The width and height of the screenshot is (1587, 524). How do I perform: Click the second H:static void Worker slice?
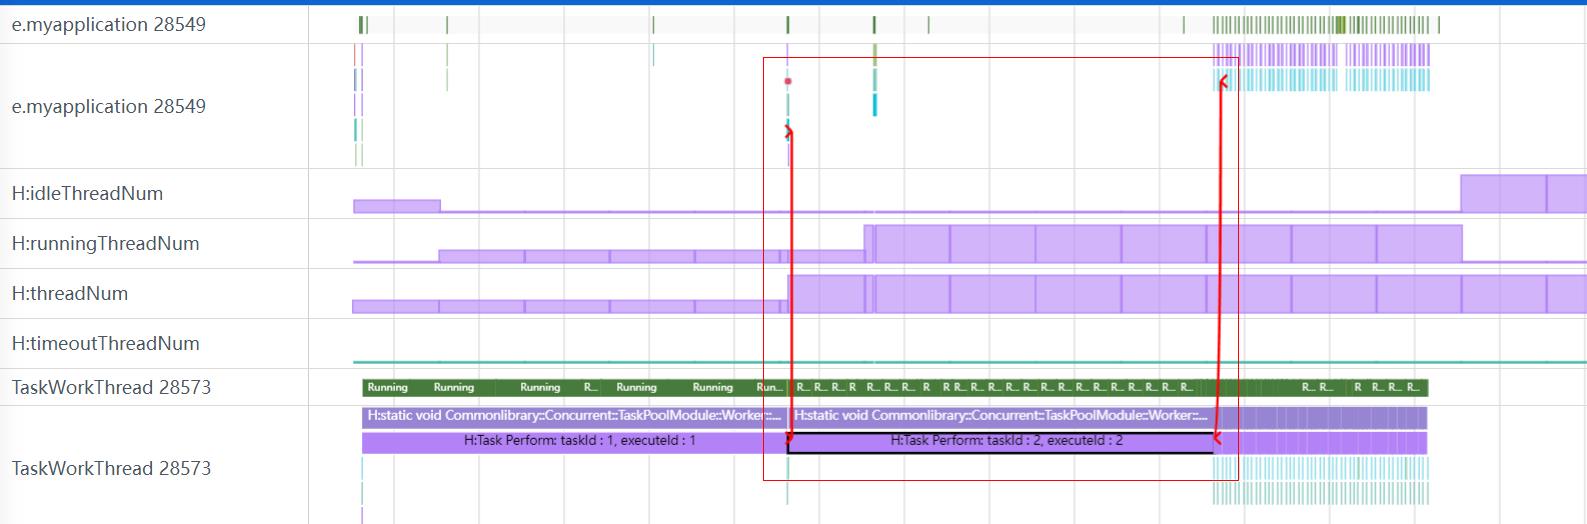tap(1000, 416)
